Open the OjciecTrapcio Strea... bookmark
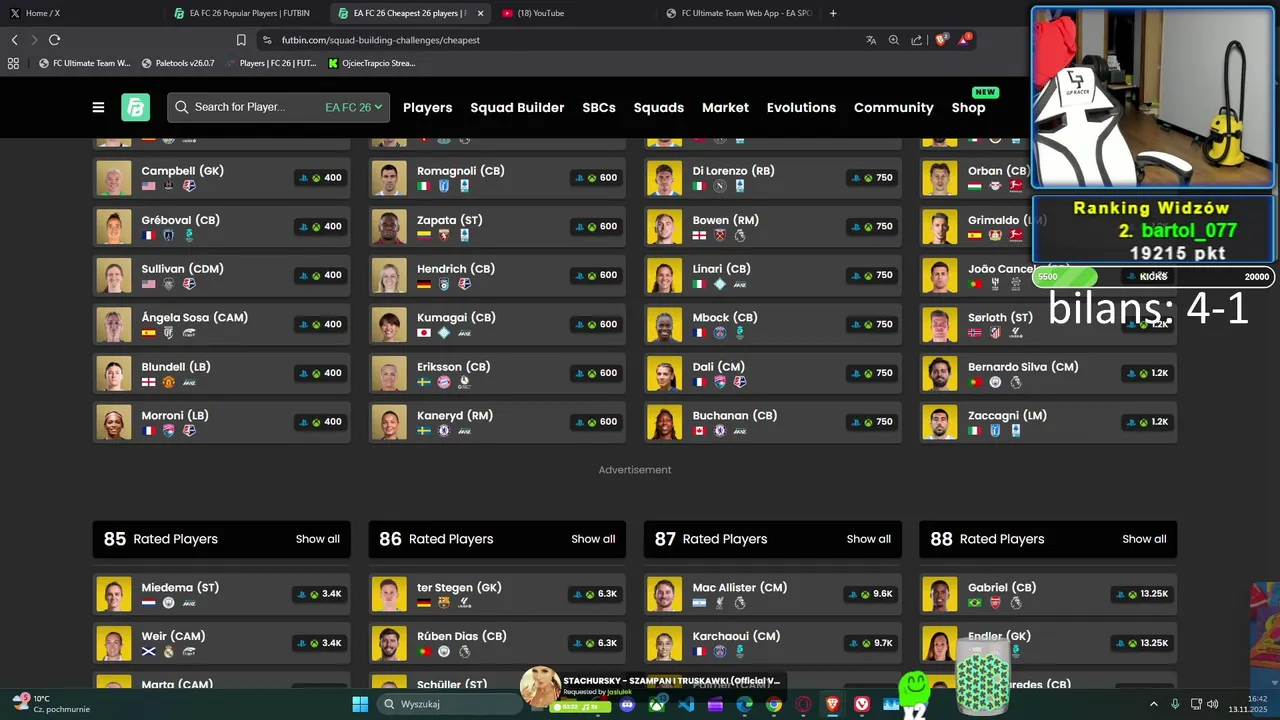 click(x=371, y=63)
